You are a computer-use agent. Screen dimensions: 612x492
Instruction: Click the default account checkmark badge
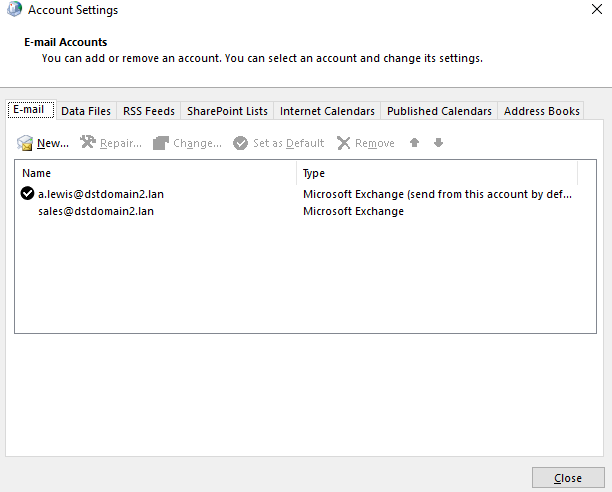pos(27,193)
